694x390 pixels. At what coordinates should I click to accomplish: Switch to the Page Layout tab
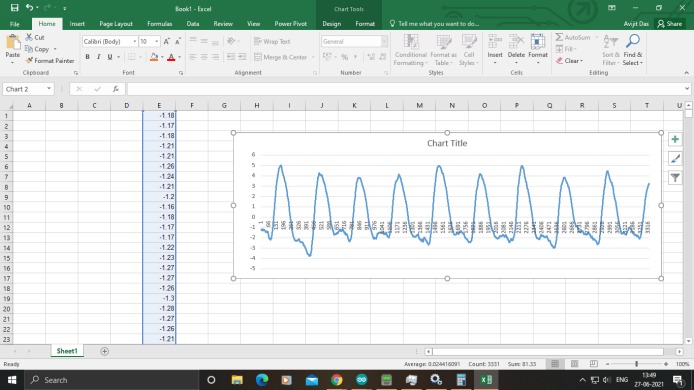(116, 24)
